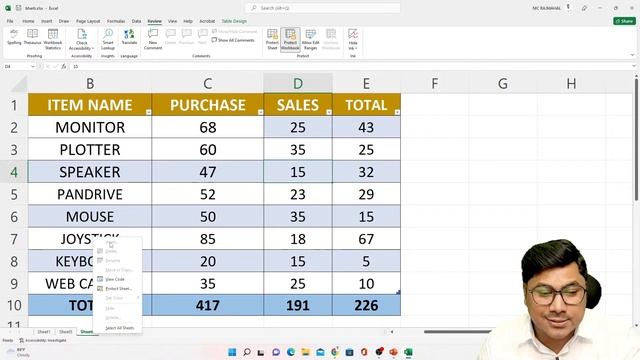Open the weather widget on taskbar

[x=18, y=352]
